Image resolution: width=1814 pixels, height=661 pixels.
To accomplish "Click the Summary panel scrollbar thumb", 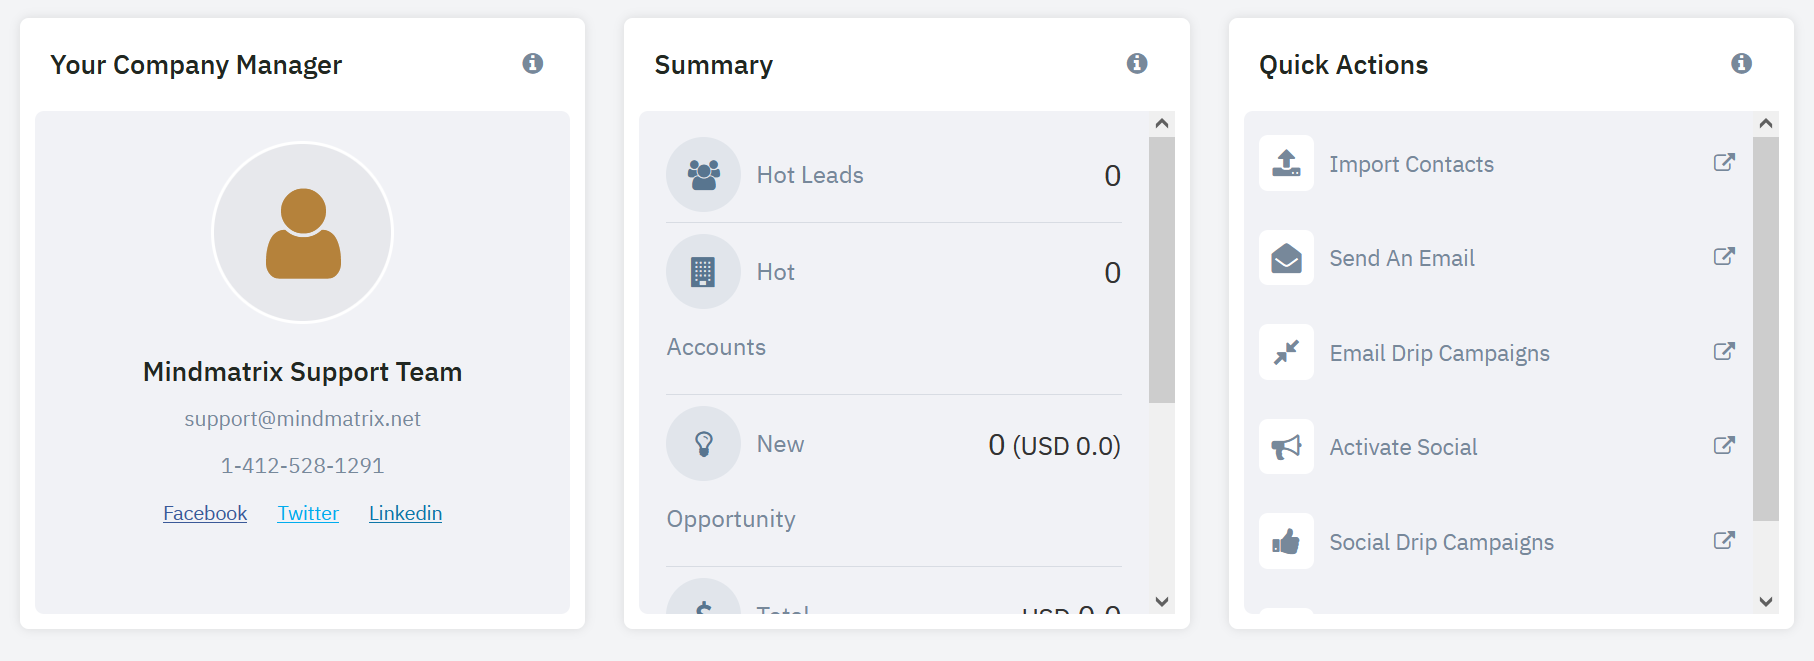I will (1161, 270).
